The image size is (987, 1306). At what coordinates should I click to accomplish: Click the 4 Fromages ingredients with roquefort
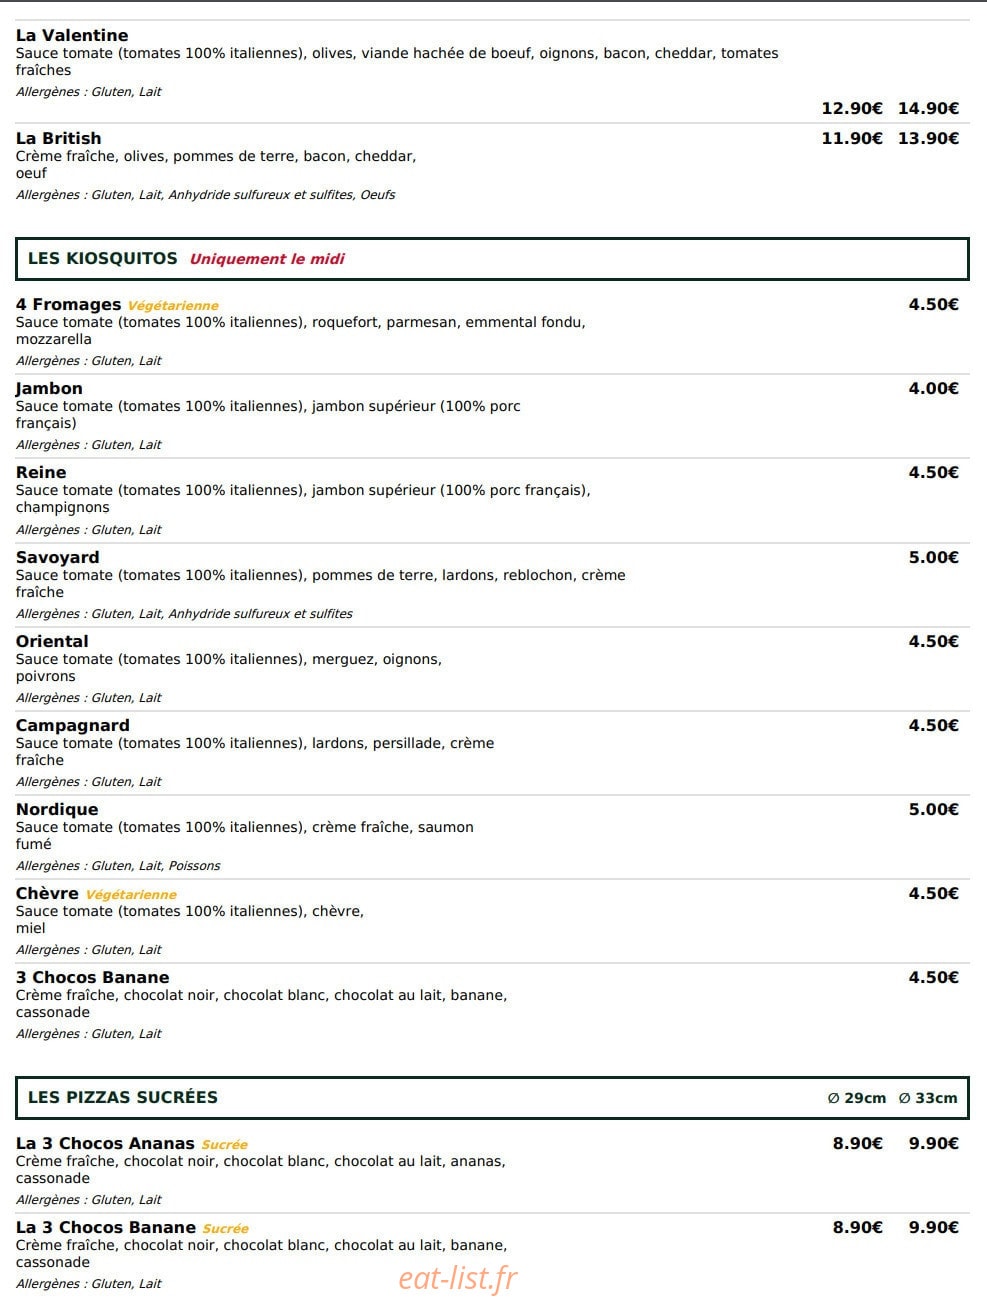pyautogui.click(x=301, y=331)
